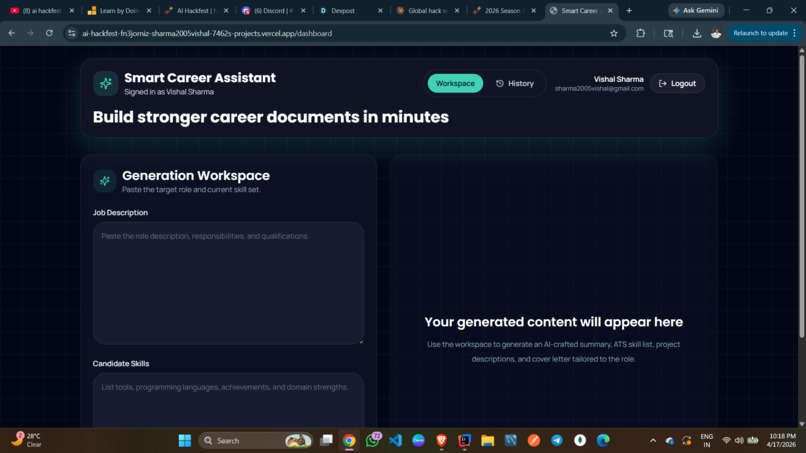Click the Vishal Sharma user name
This screenshot has height=453, width=806.
(618, 79)
